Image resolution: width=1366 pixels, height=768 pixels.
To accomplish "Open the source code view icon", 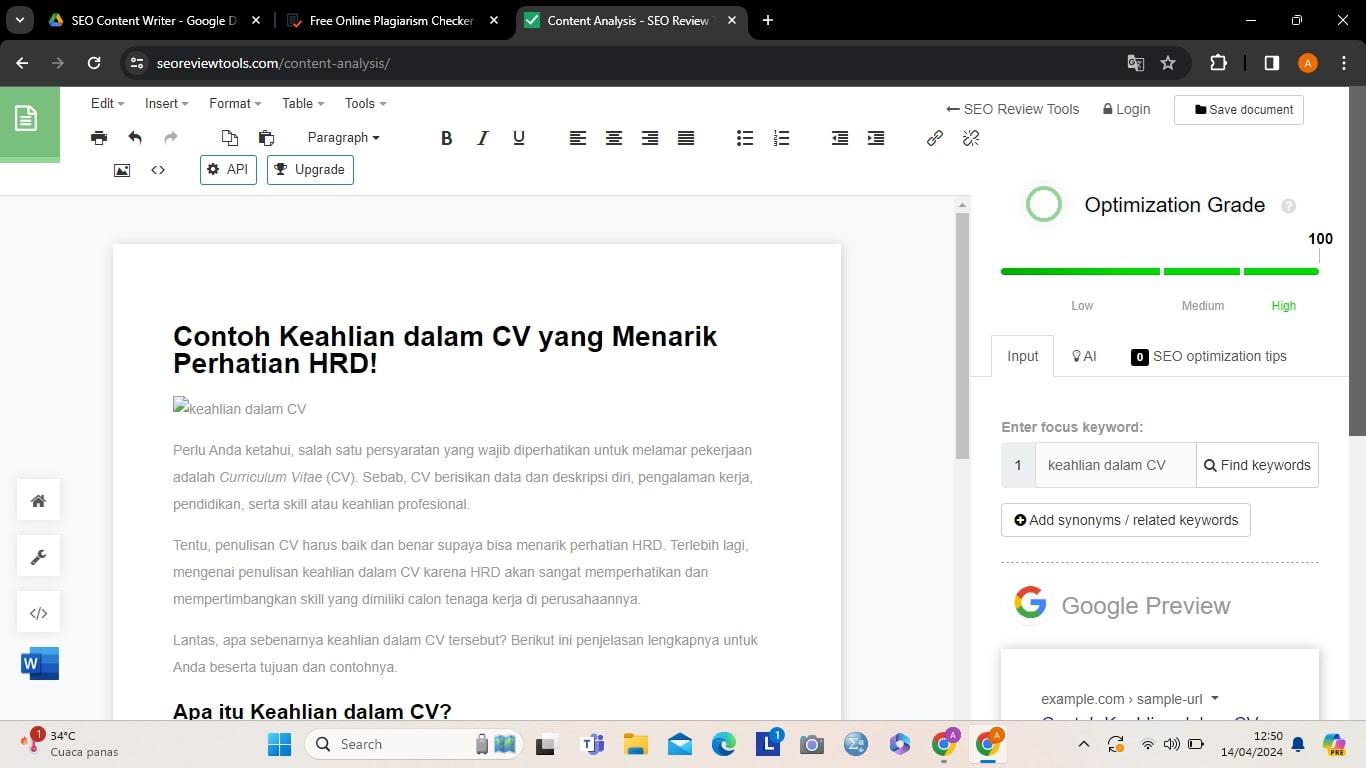I will 158,170.
